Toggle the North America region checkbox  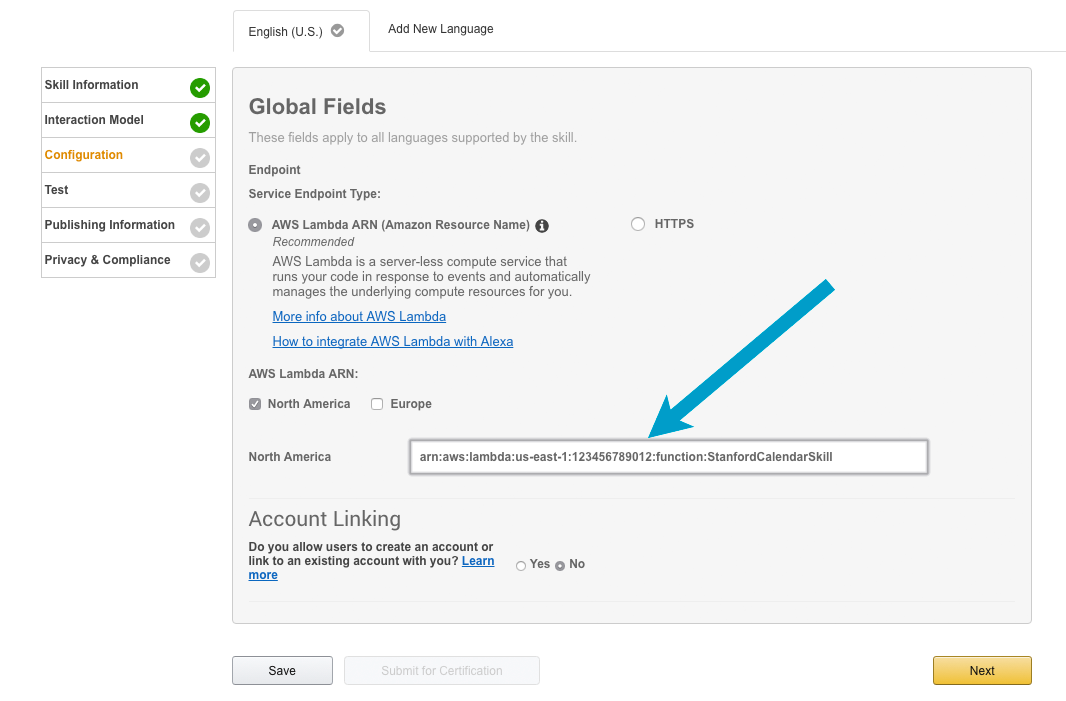(255, 404)
